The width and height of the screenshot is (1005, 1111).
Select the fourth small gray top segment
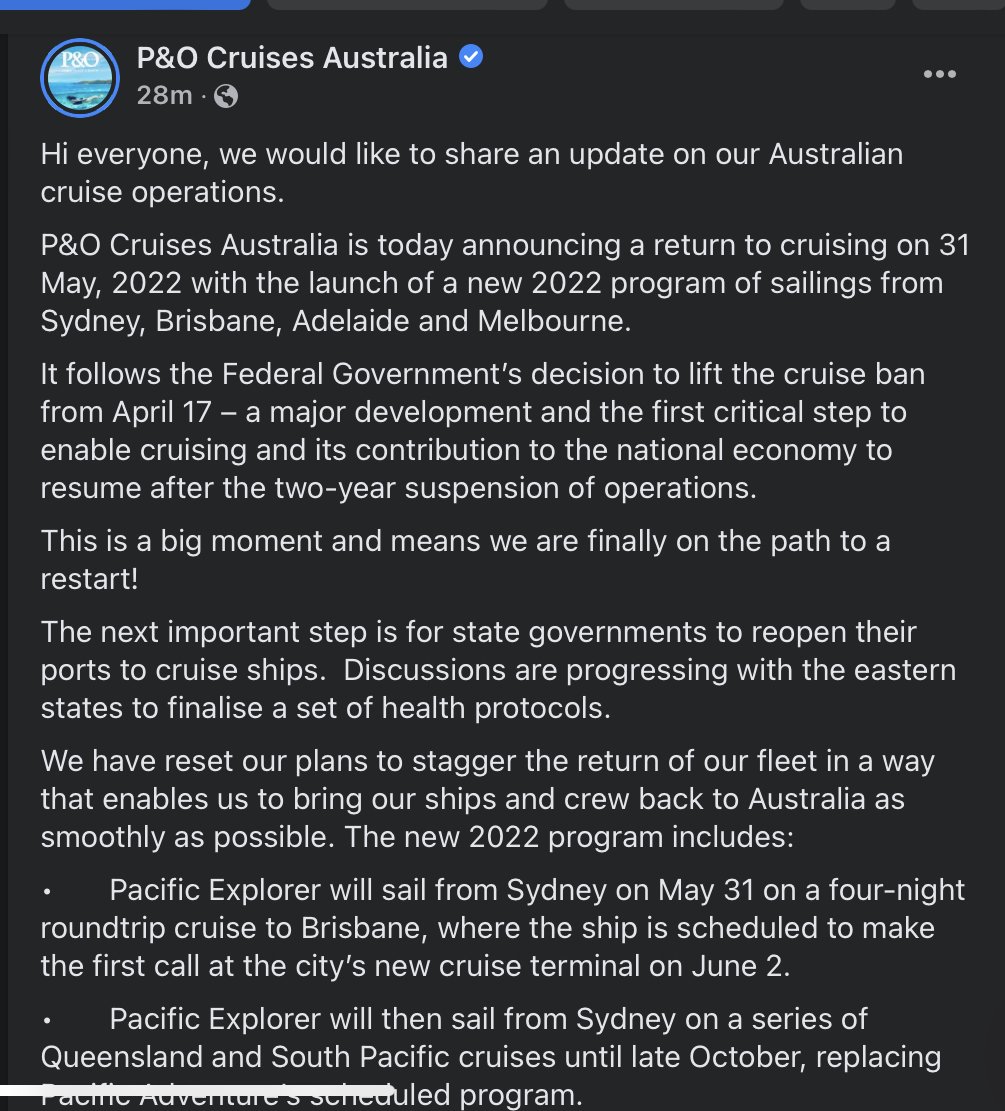click(x=848, y=4)
